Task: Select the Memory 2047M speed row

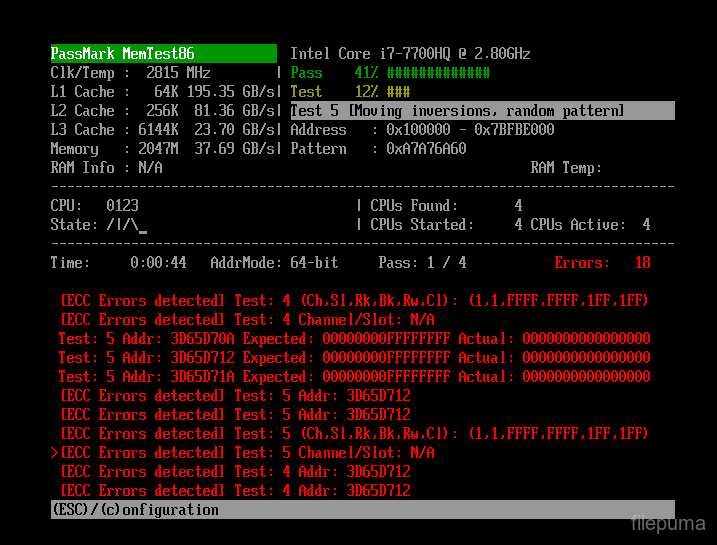Action: point(163,149)
